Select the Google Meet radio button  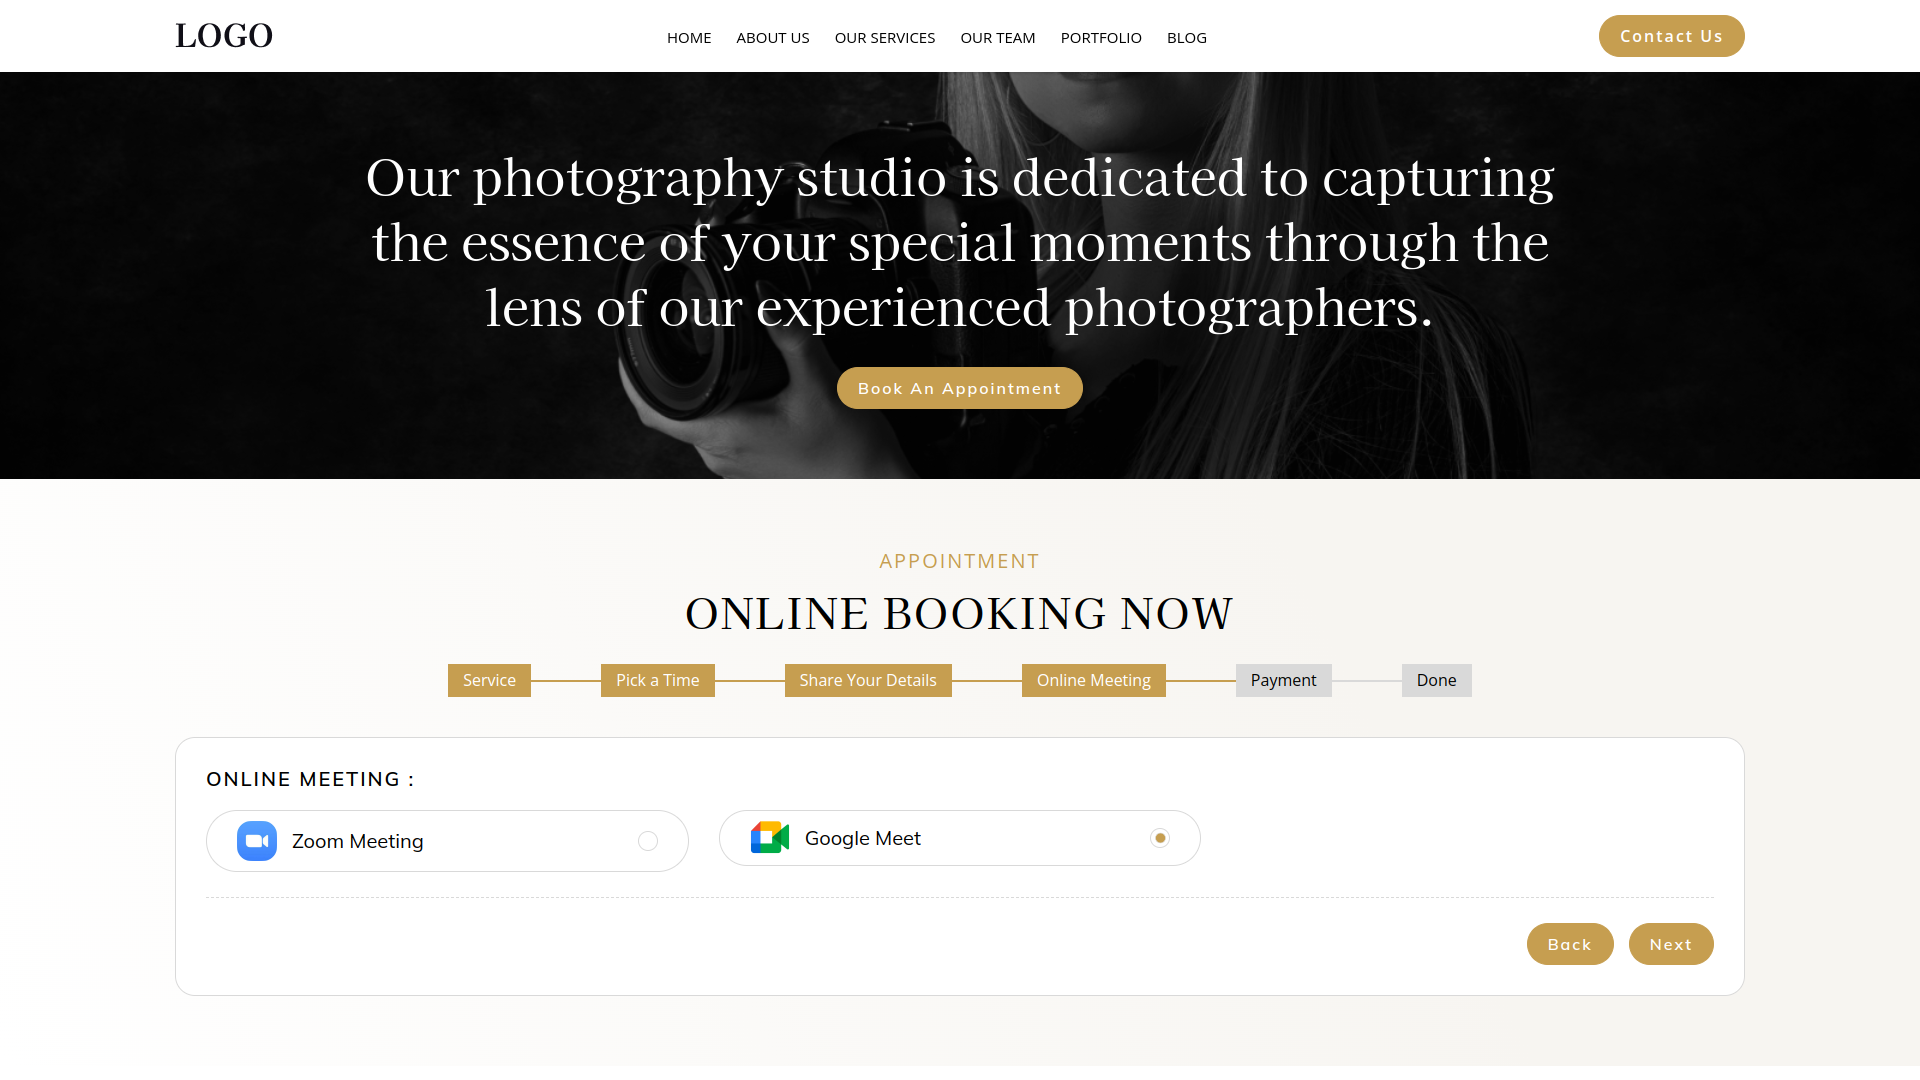click(1160, 838)
